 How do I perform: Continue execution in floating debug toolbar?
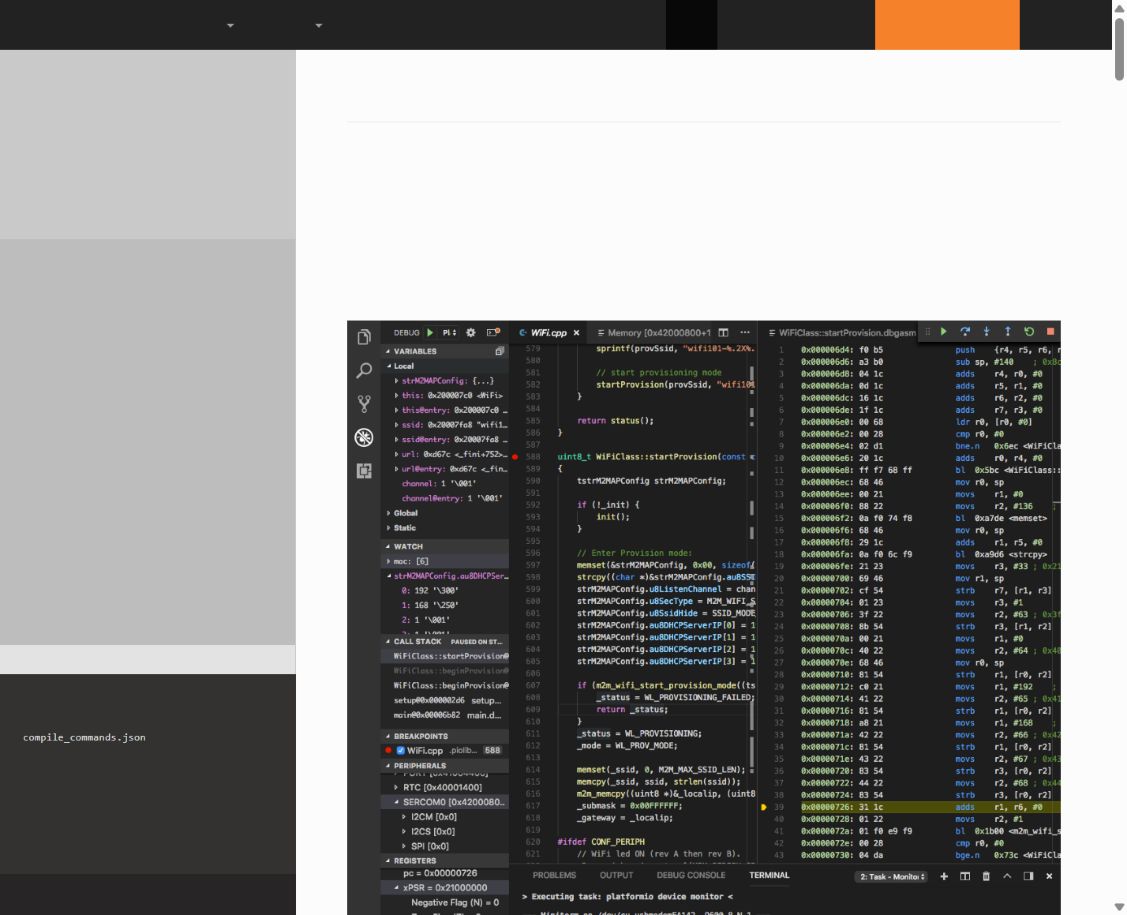point(944,331)
